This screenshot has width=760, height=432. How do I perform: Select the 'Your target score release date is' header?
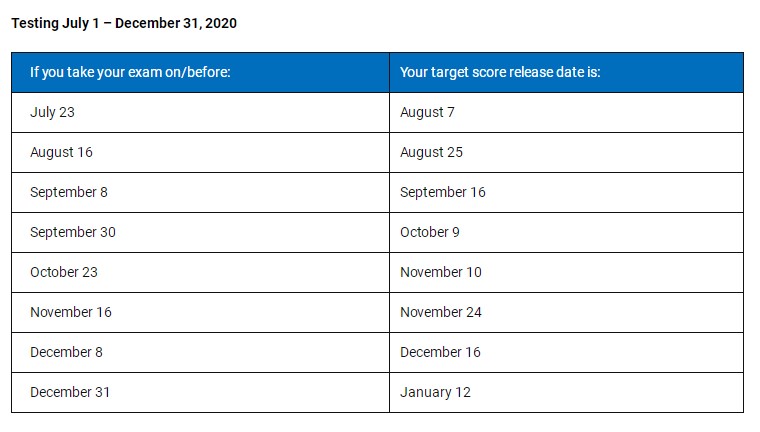pyautogui.click(x=500, y=73)
